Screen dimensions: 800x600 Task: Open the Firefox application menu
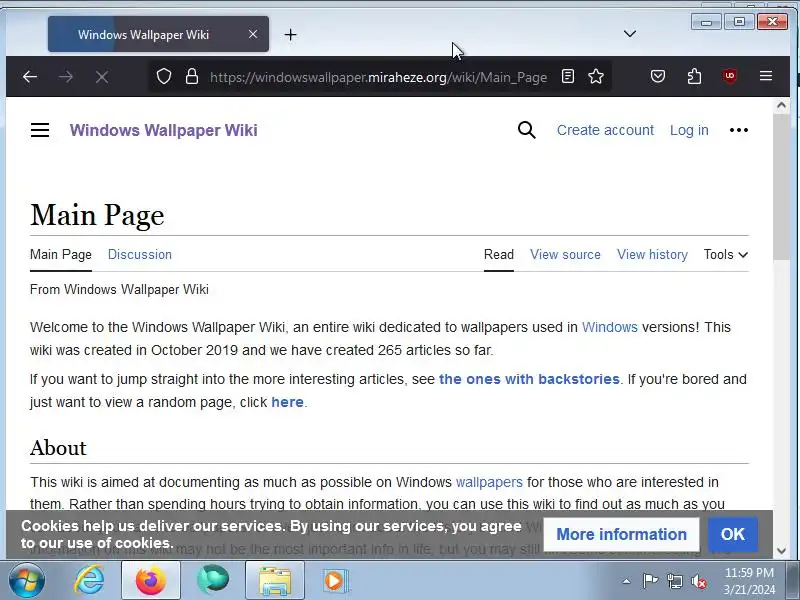(x=766, y=76)
